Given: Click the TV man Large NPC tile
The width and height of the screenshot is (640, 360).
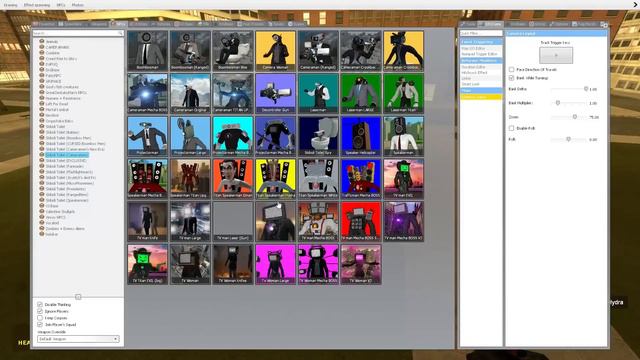Looking at the screenshot, I should point(190,222).
